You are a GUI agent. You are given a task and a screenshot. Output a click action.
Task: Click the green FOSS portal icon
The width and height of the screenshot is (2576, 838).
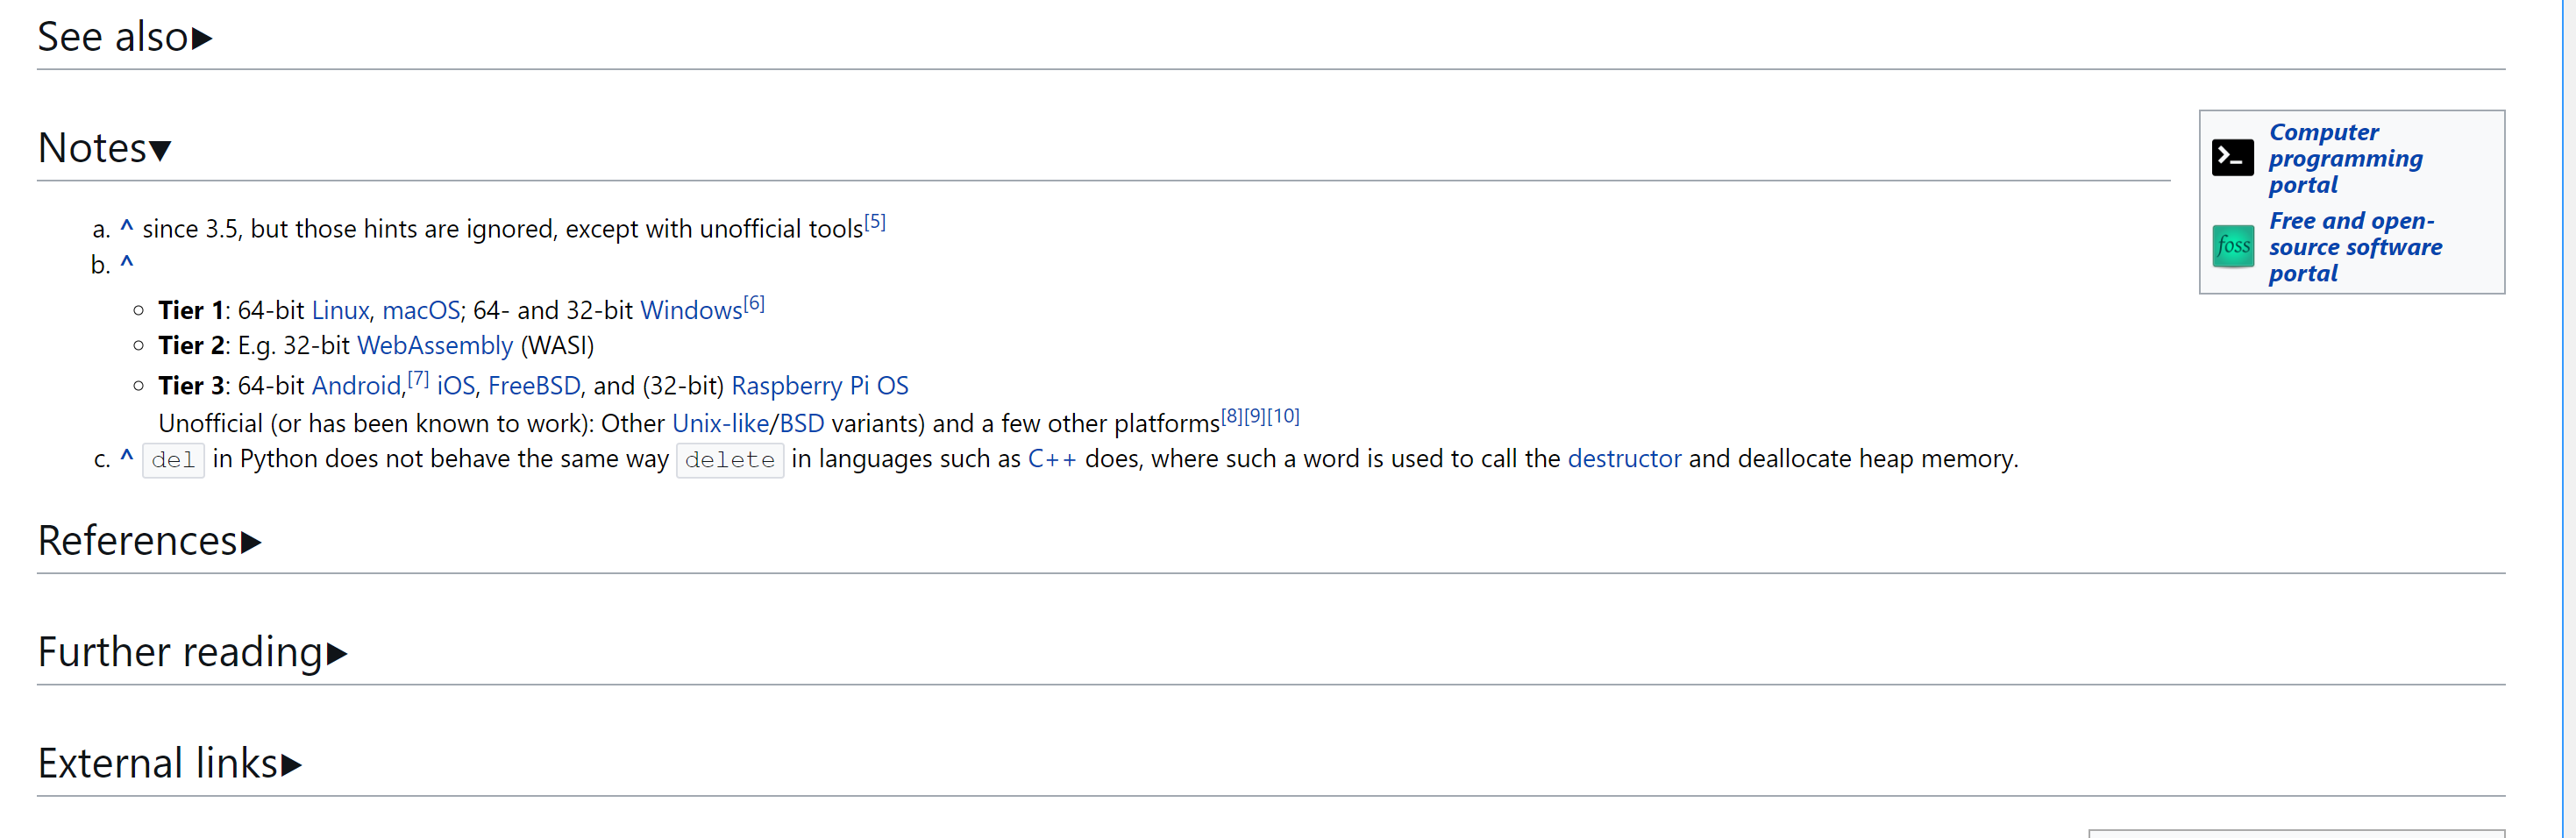point(2232,246)
